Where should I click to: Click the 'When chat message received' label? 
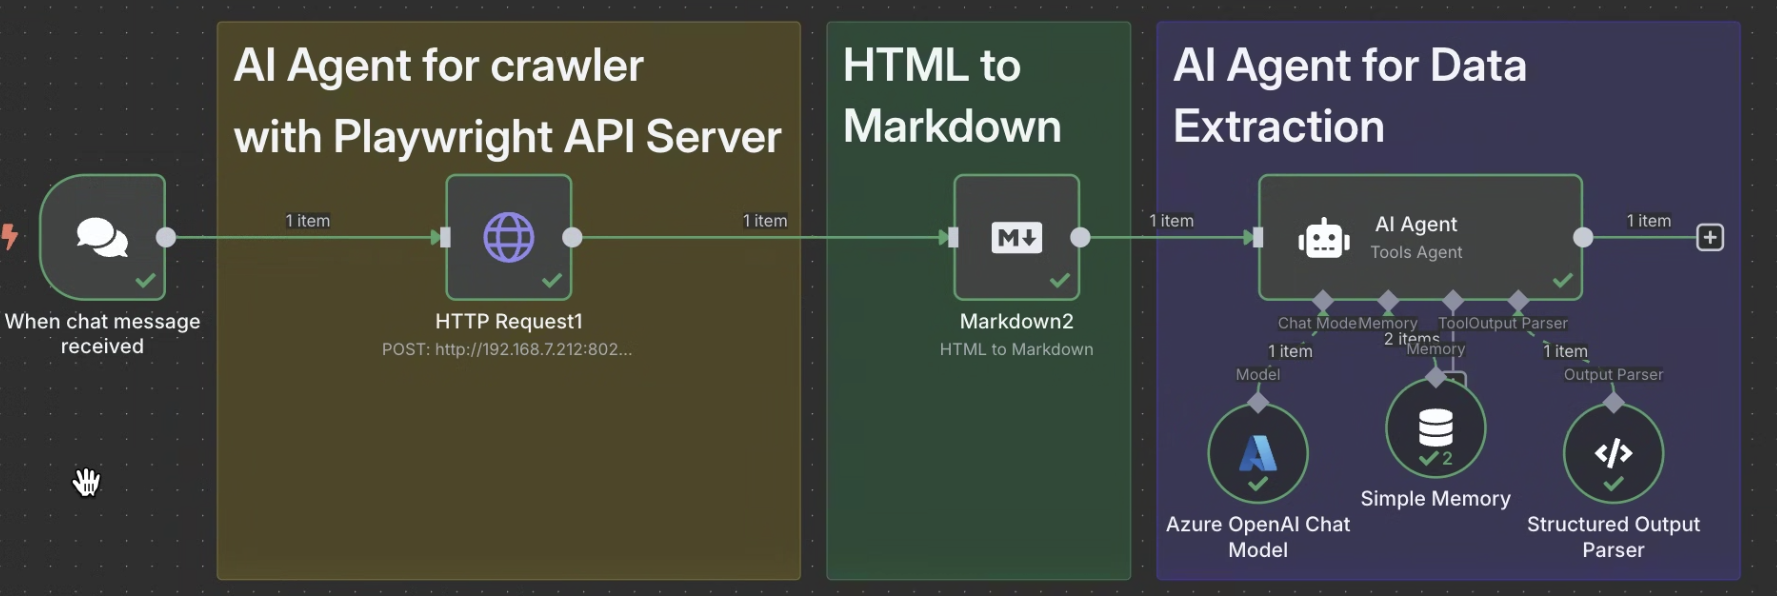(102, 333)
